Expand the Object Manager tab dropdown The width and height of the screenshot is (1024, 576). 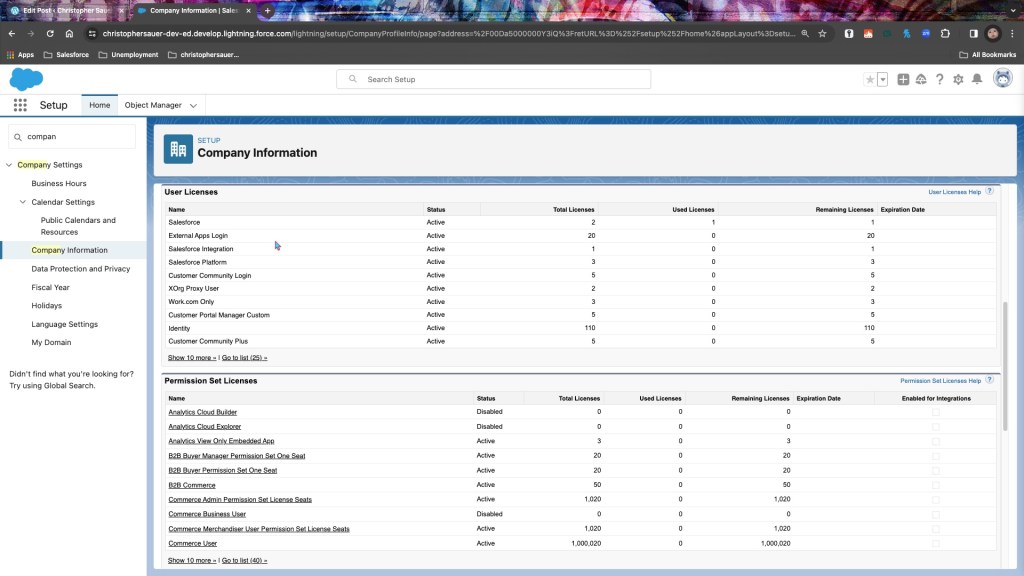(193, 105)
